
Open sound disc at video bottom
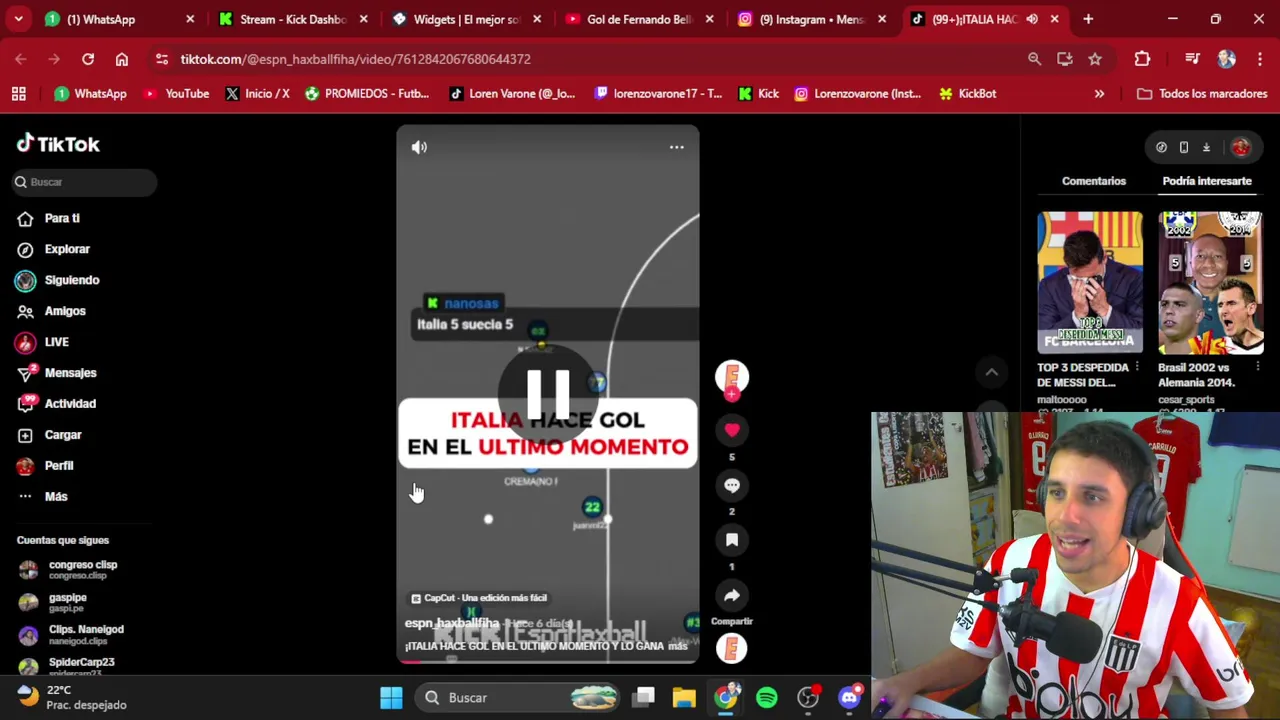732,648
